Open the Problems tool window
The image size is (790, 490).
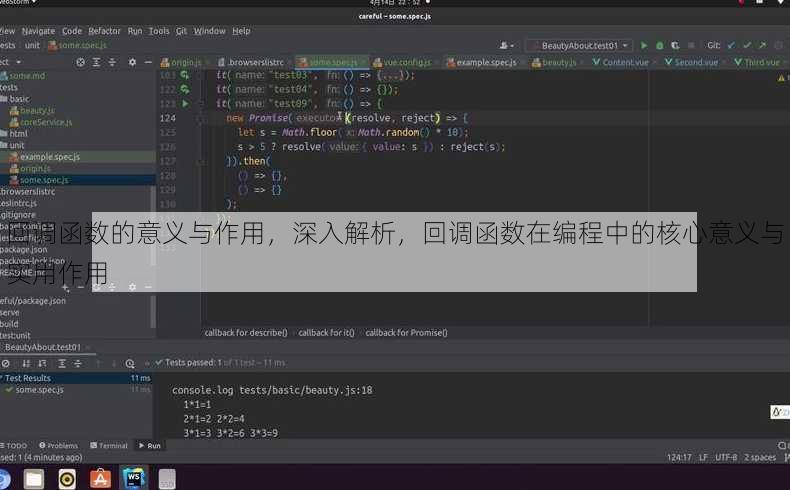tap(58, 446)
